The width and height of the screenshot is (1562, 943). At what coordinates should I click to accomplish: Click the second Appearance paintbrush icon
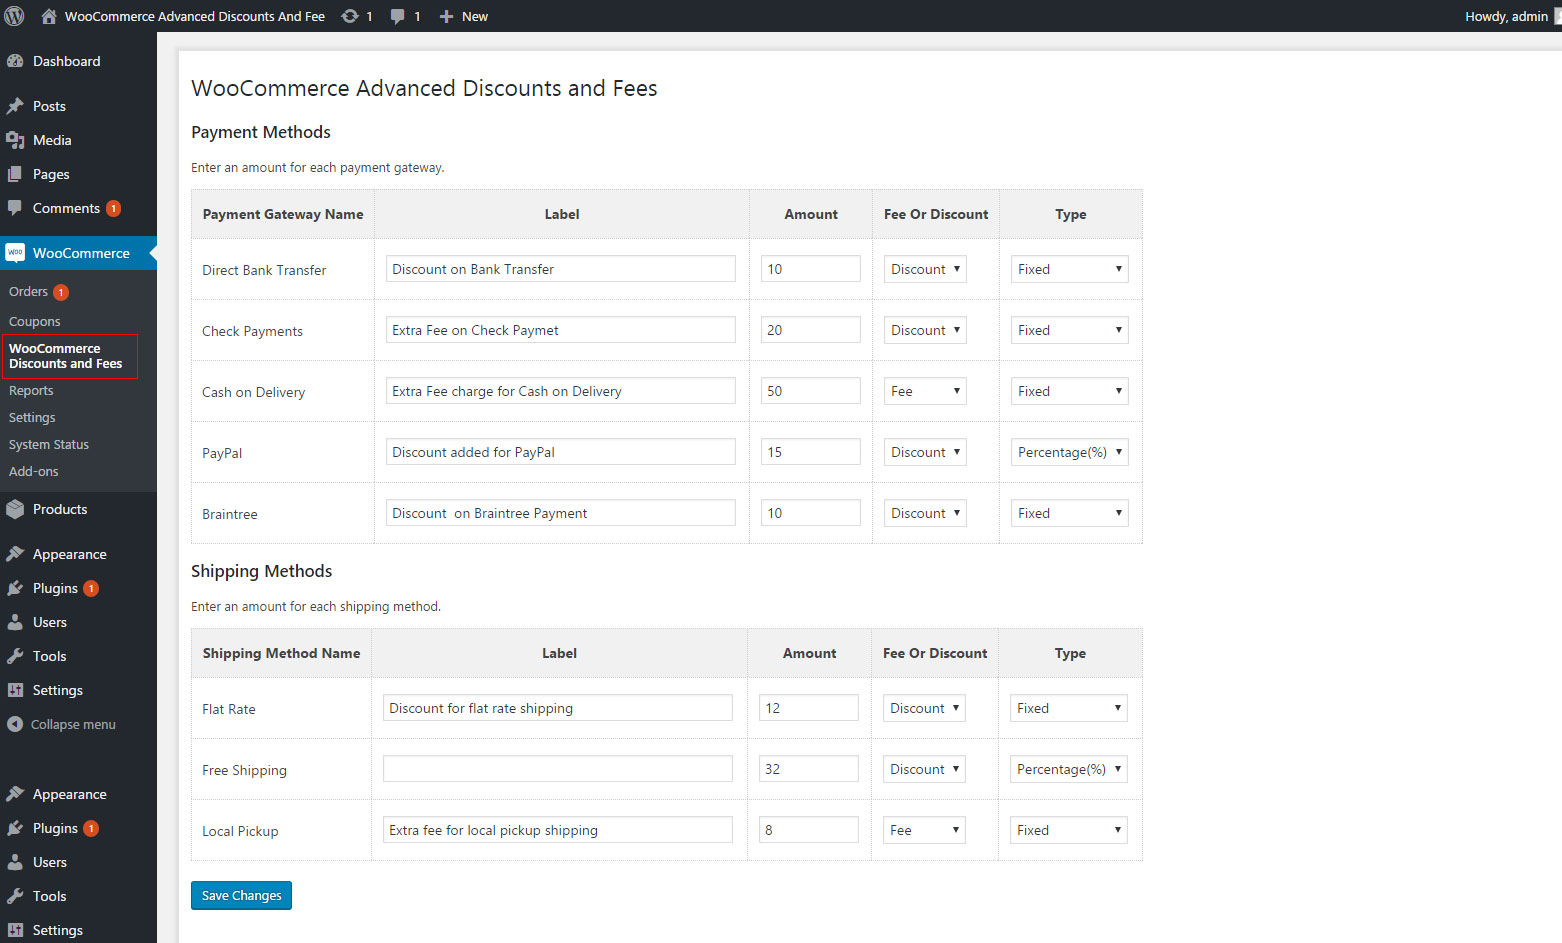[15, 794]
